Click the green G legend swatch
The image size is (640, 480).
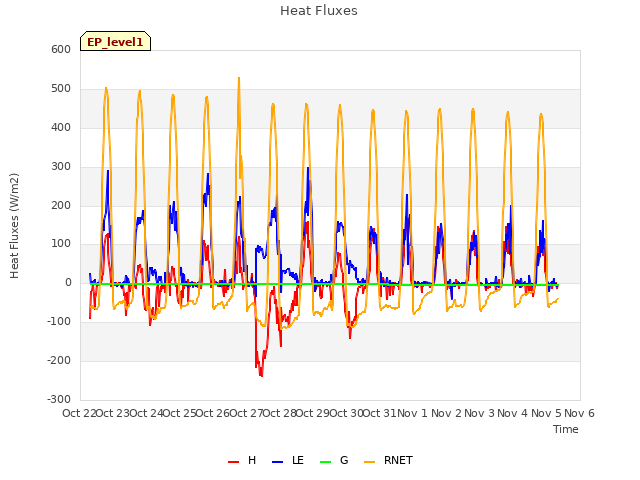point(326,462)
